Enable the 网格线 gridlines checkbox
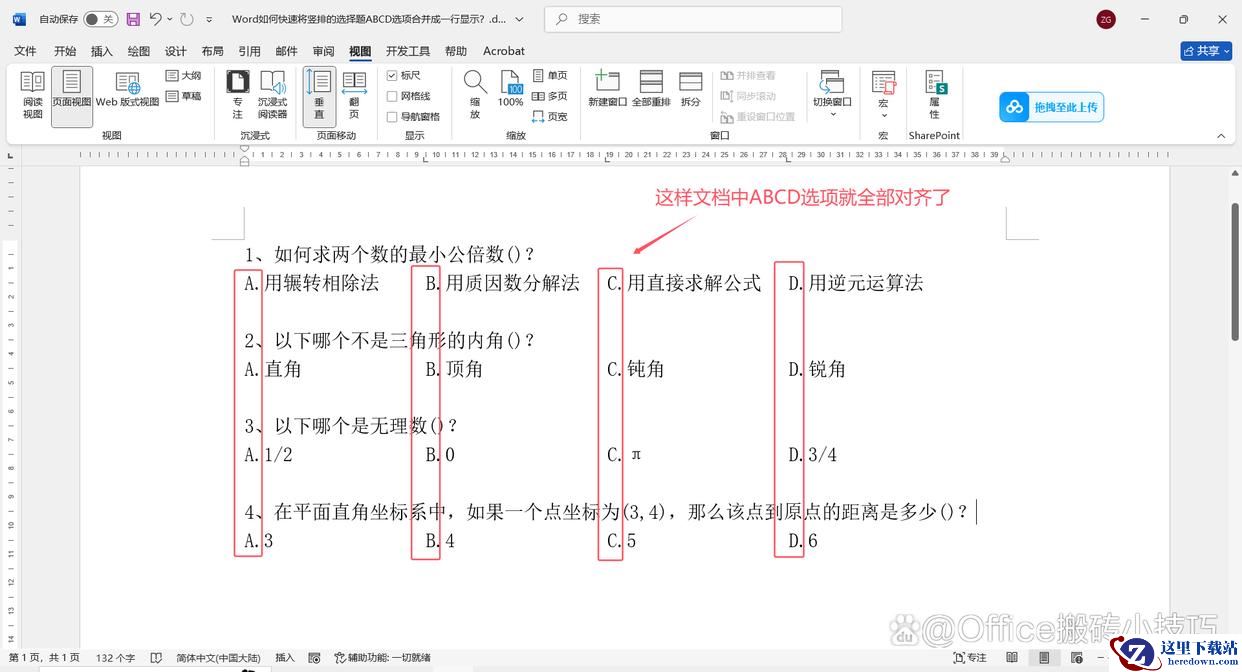 coord(393,96)
